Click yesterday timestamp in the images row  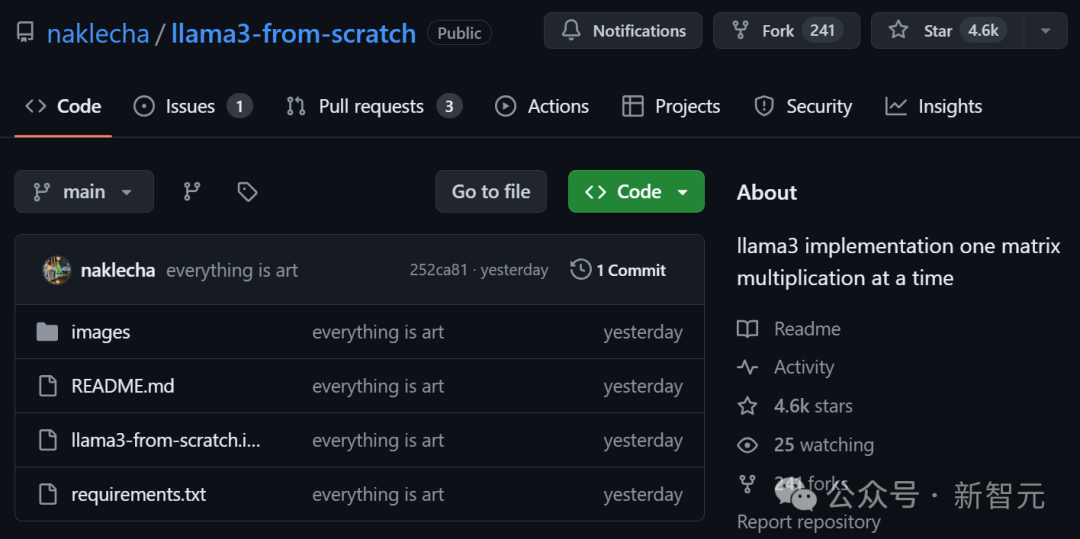pyautogui.click(x=643, y=332)
